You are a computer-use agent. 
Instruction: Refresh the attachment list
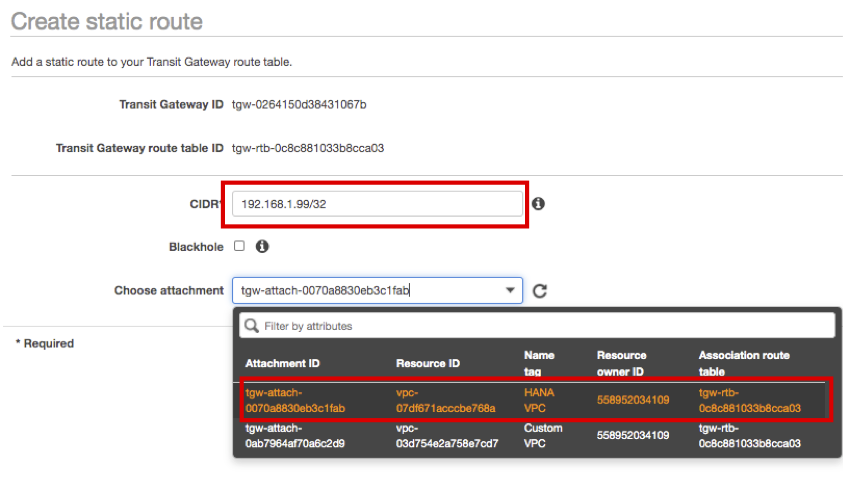(540, 291)
